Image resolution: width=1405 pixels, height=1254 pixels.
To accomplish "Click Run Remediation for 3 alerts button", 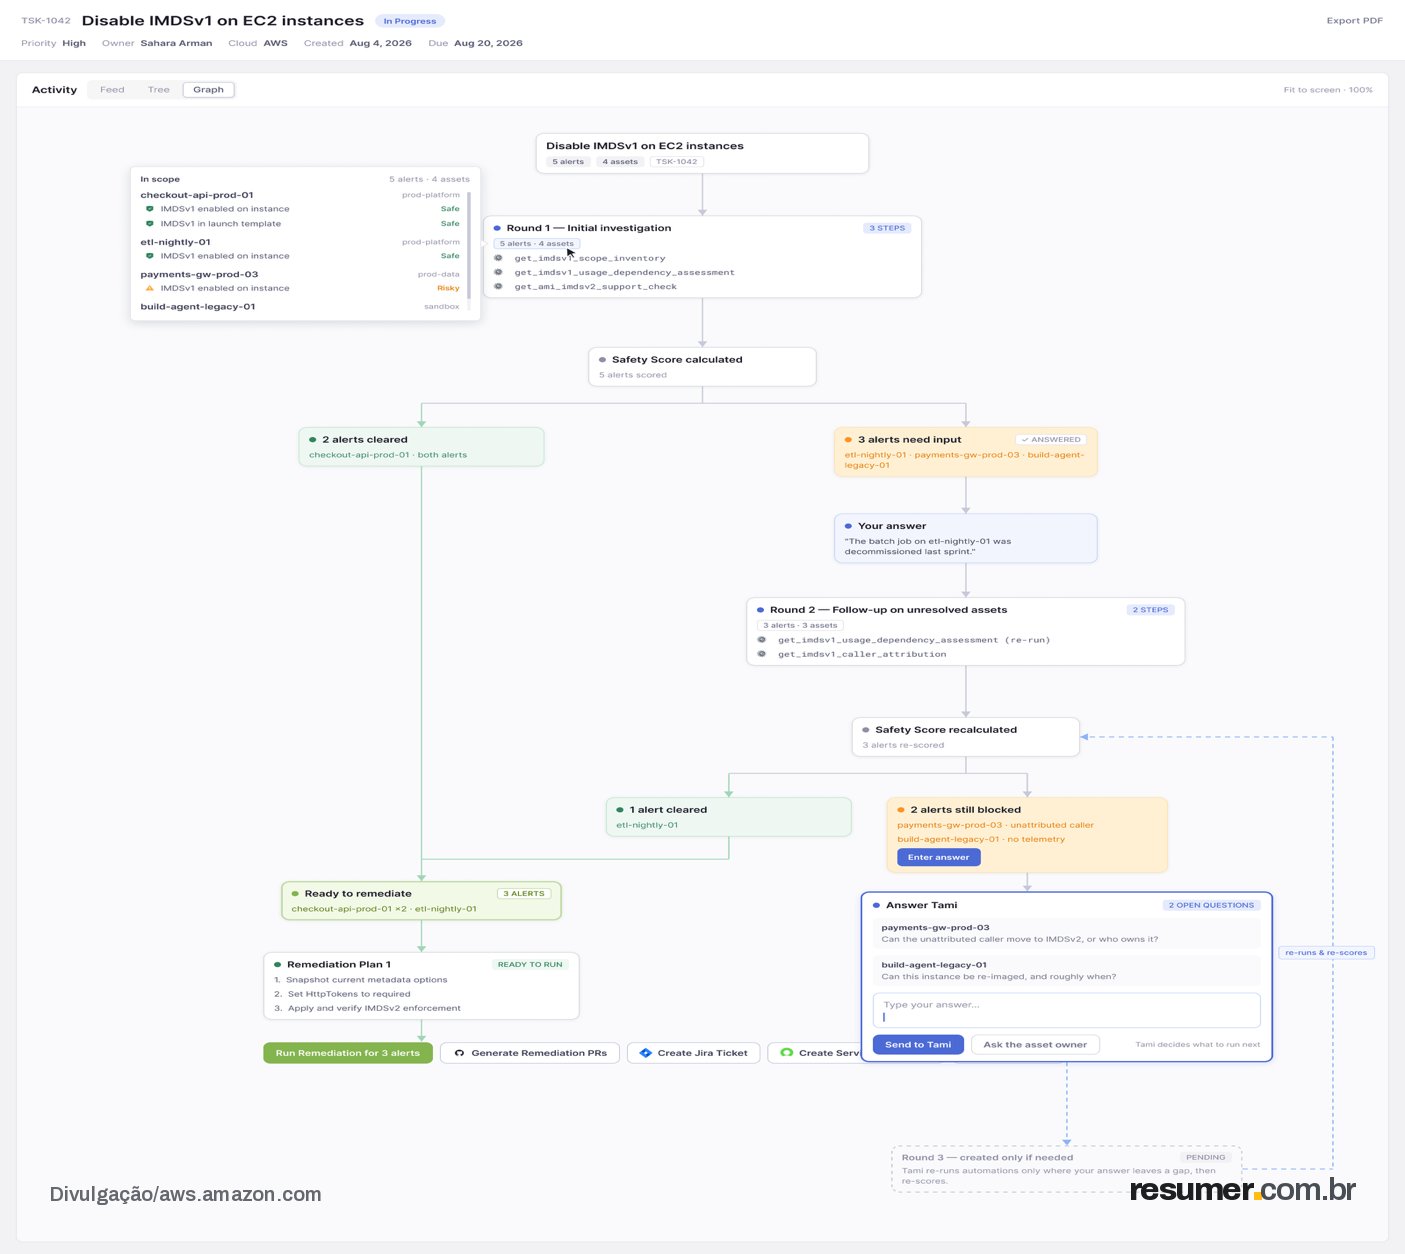I will [x=348, y=1053].
